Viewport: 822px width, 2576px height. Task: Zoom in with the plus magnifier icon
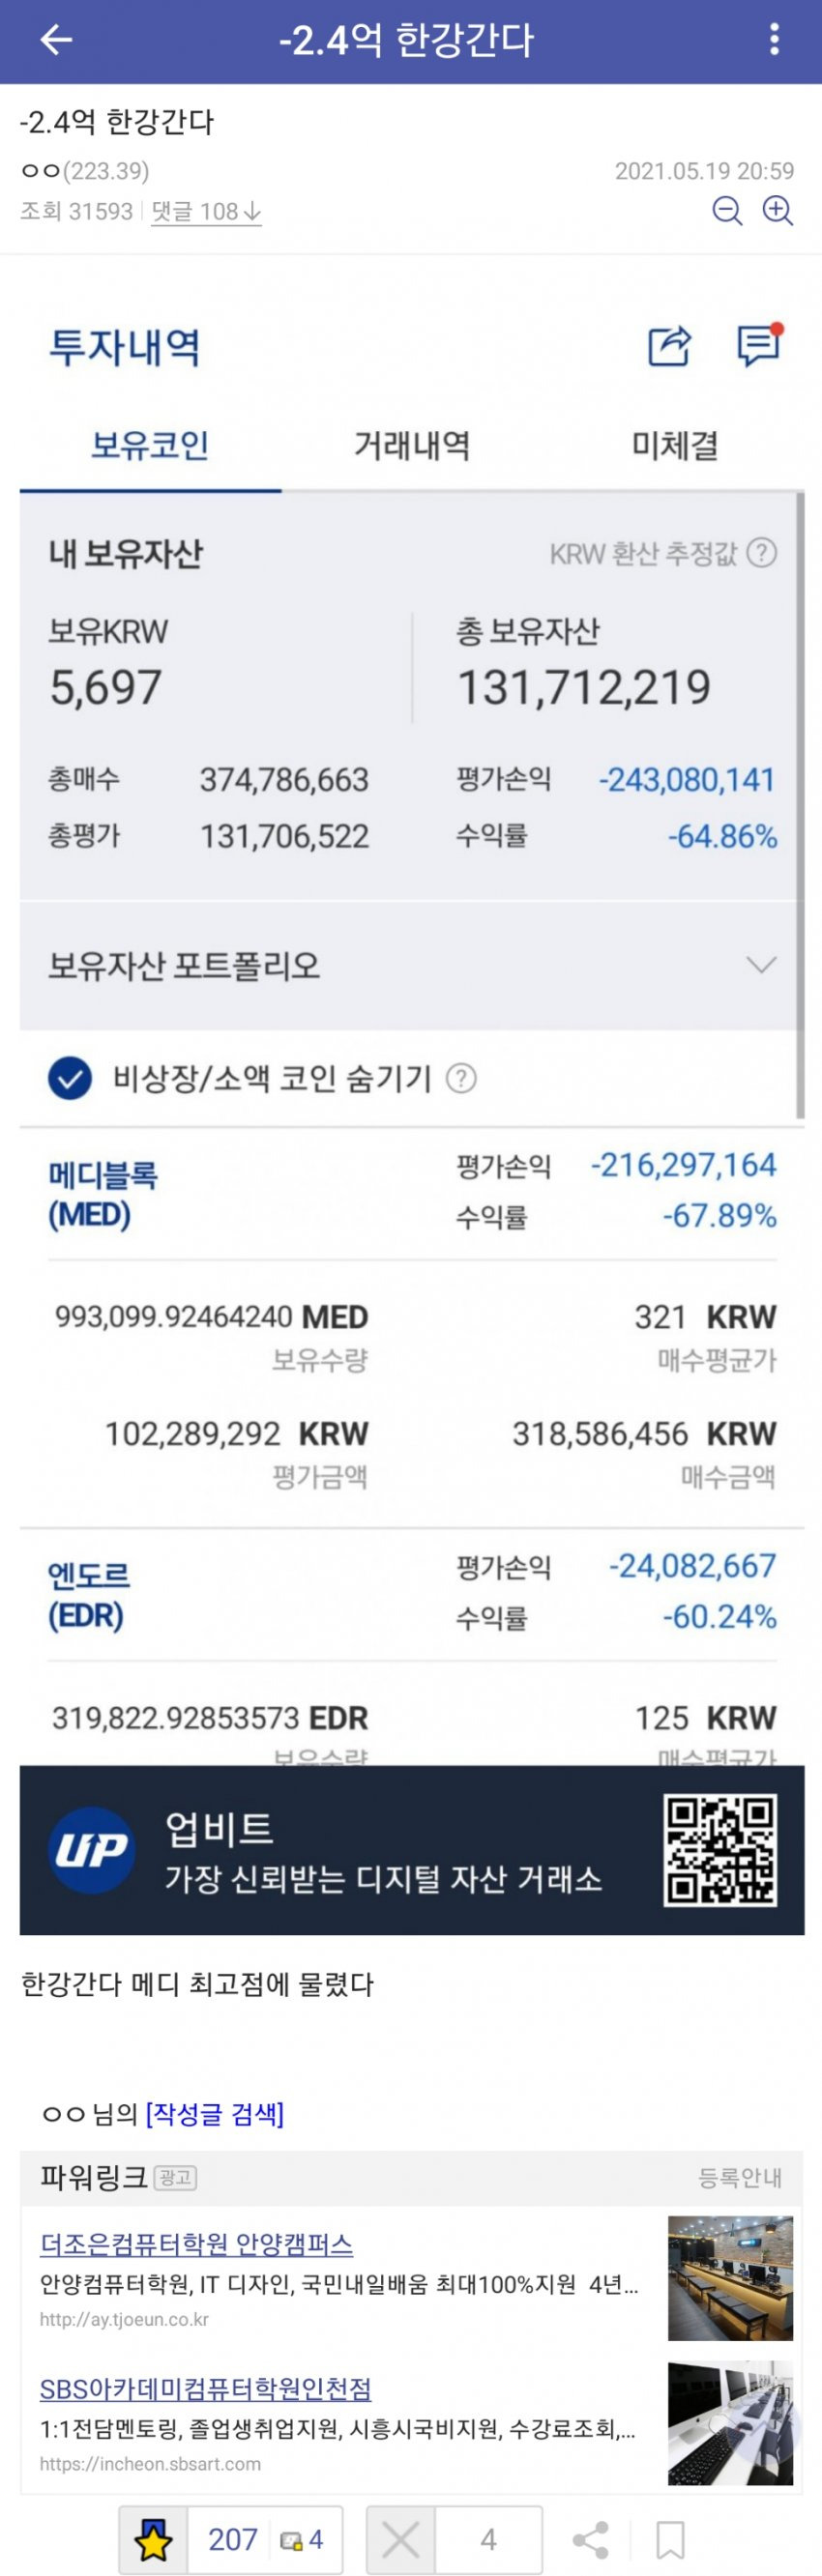(x=778, y=211)
